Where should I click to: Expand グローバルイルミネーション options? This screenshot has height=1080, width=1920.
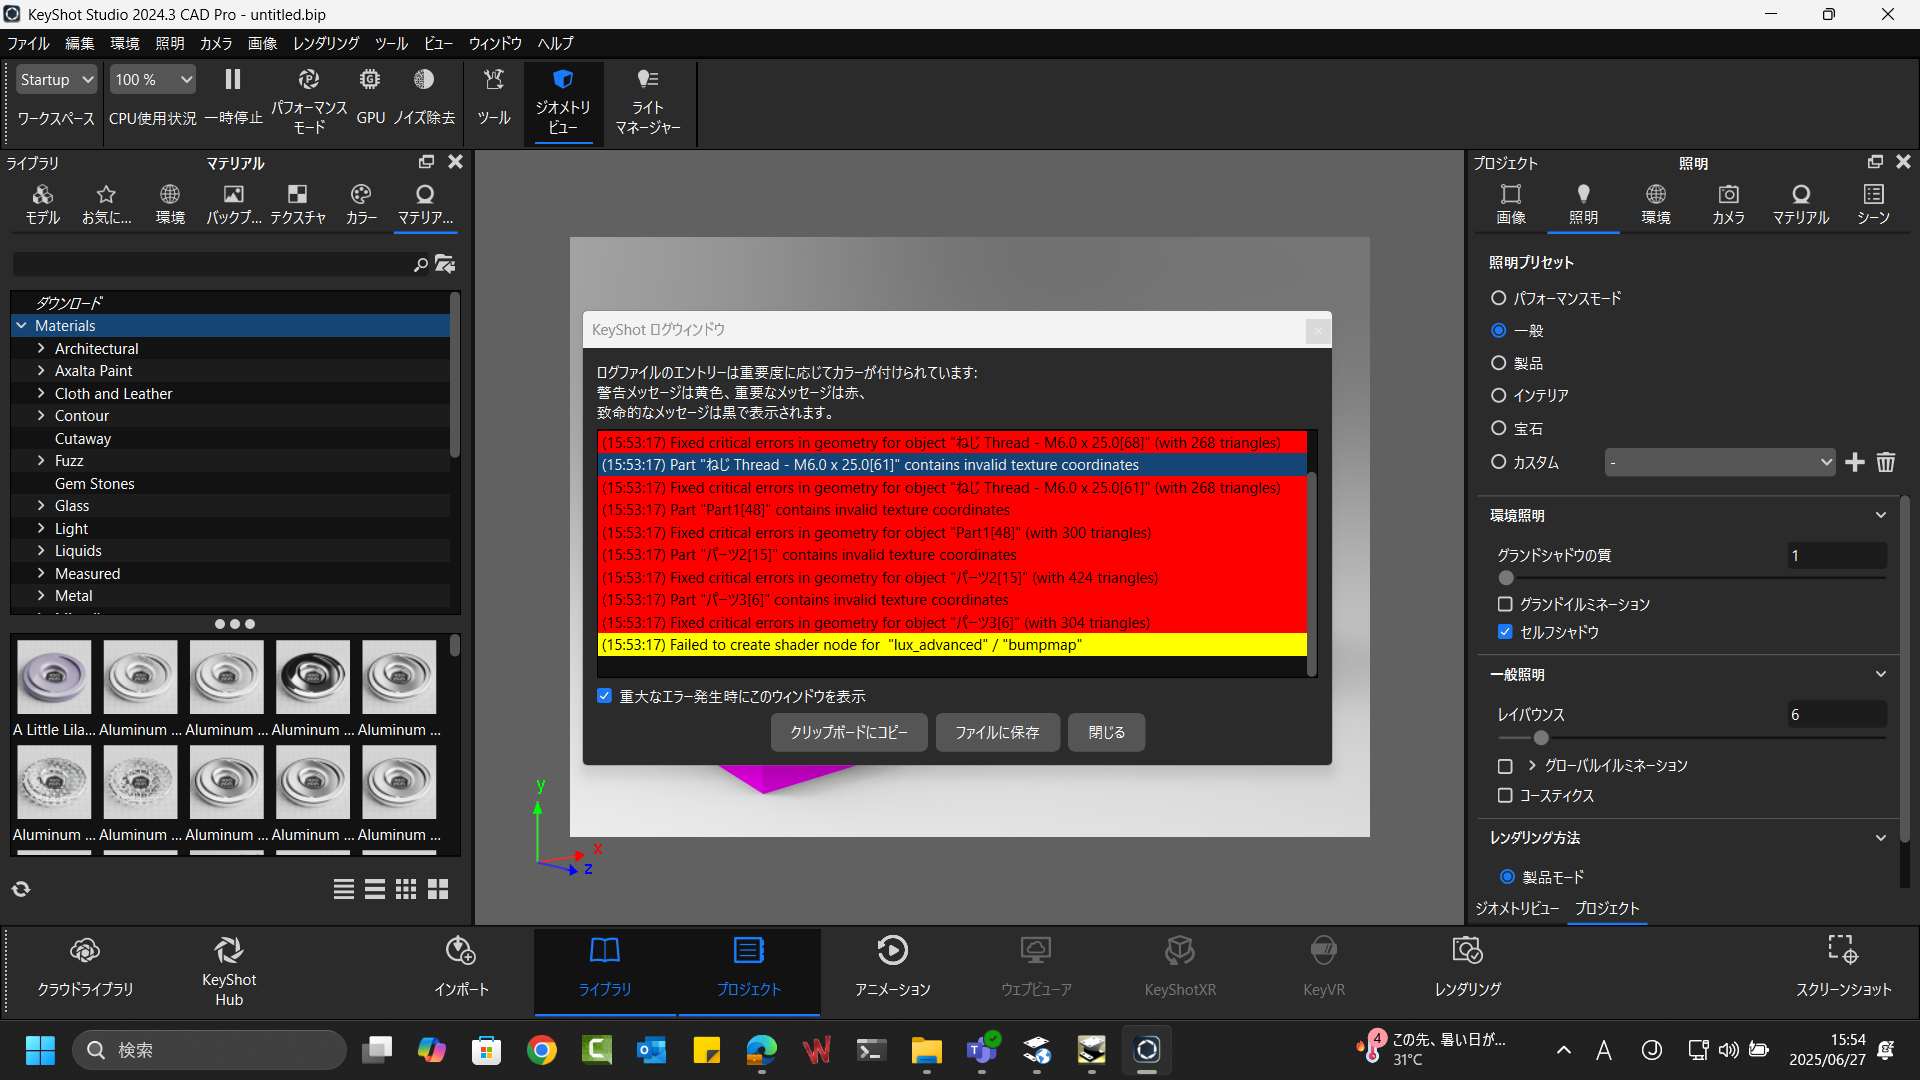point(1531,765)
